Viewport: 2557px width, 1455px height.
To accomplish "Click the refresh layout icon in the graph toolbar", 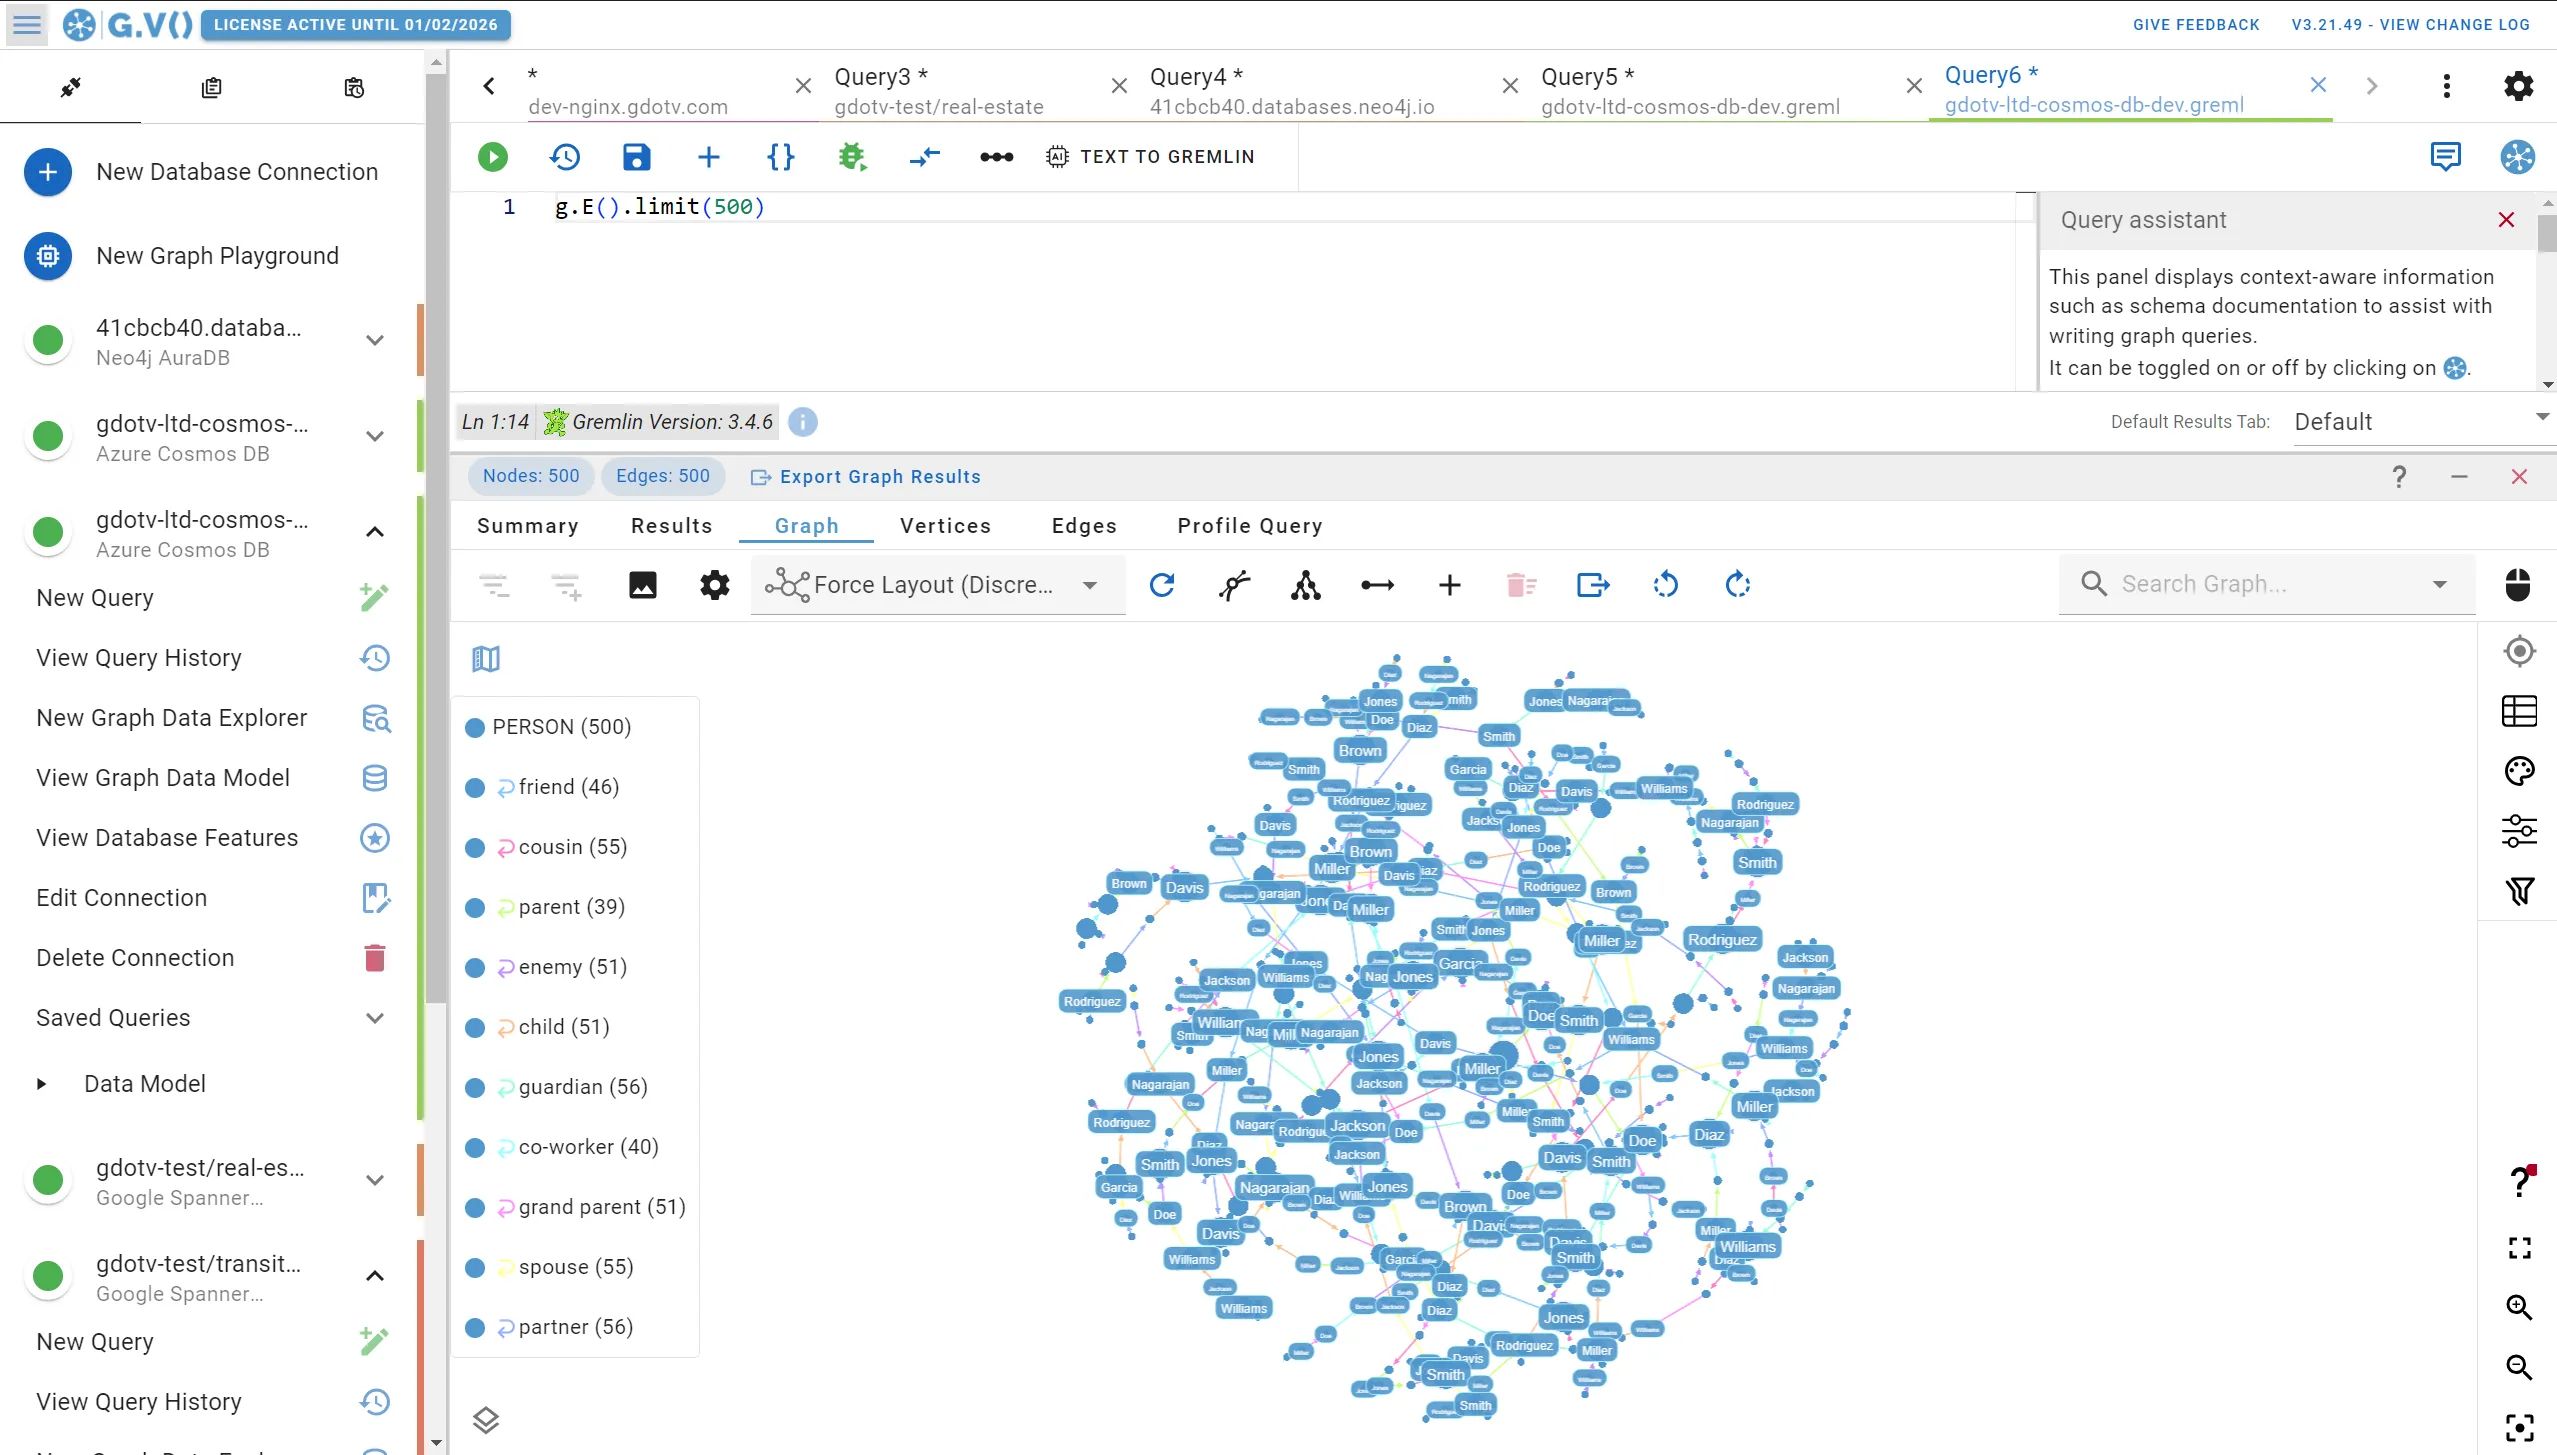I will pyautogui.click(x=1162, y=585).
